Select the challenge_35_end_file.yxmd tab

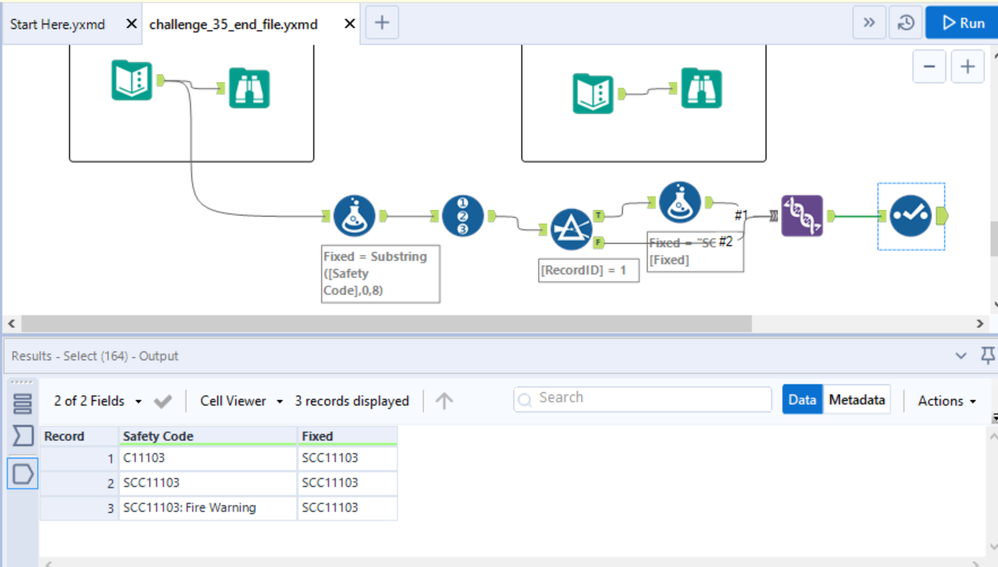click(x=233, y=23)
